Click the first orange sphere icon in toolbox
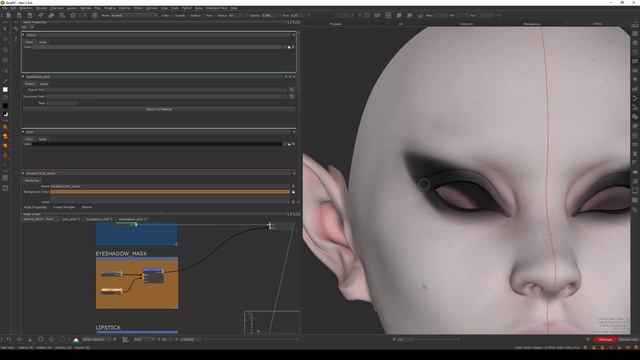Viewport: 640px width, 360px height. coord(5,127)
